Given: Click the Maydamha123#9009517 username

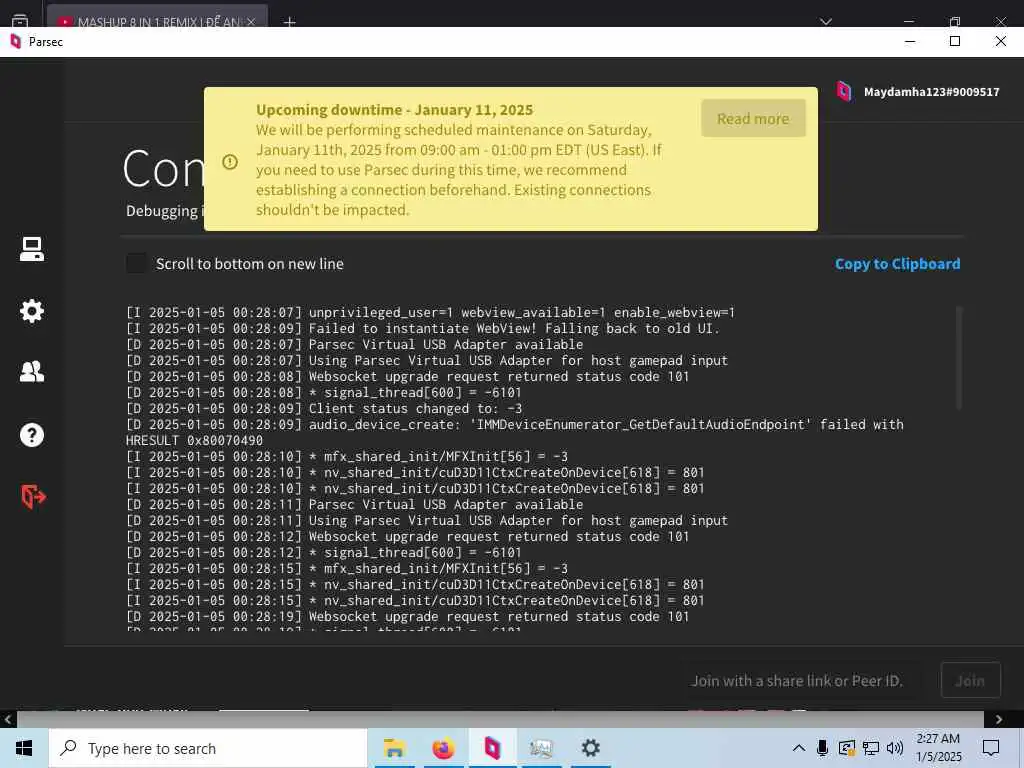Looking at the screenshot, I should pos(931,92).
